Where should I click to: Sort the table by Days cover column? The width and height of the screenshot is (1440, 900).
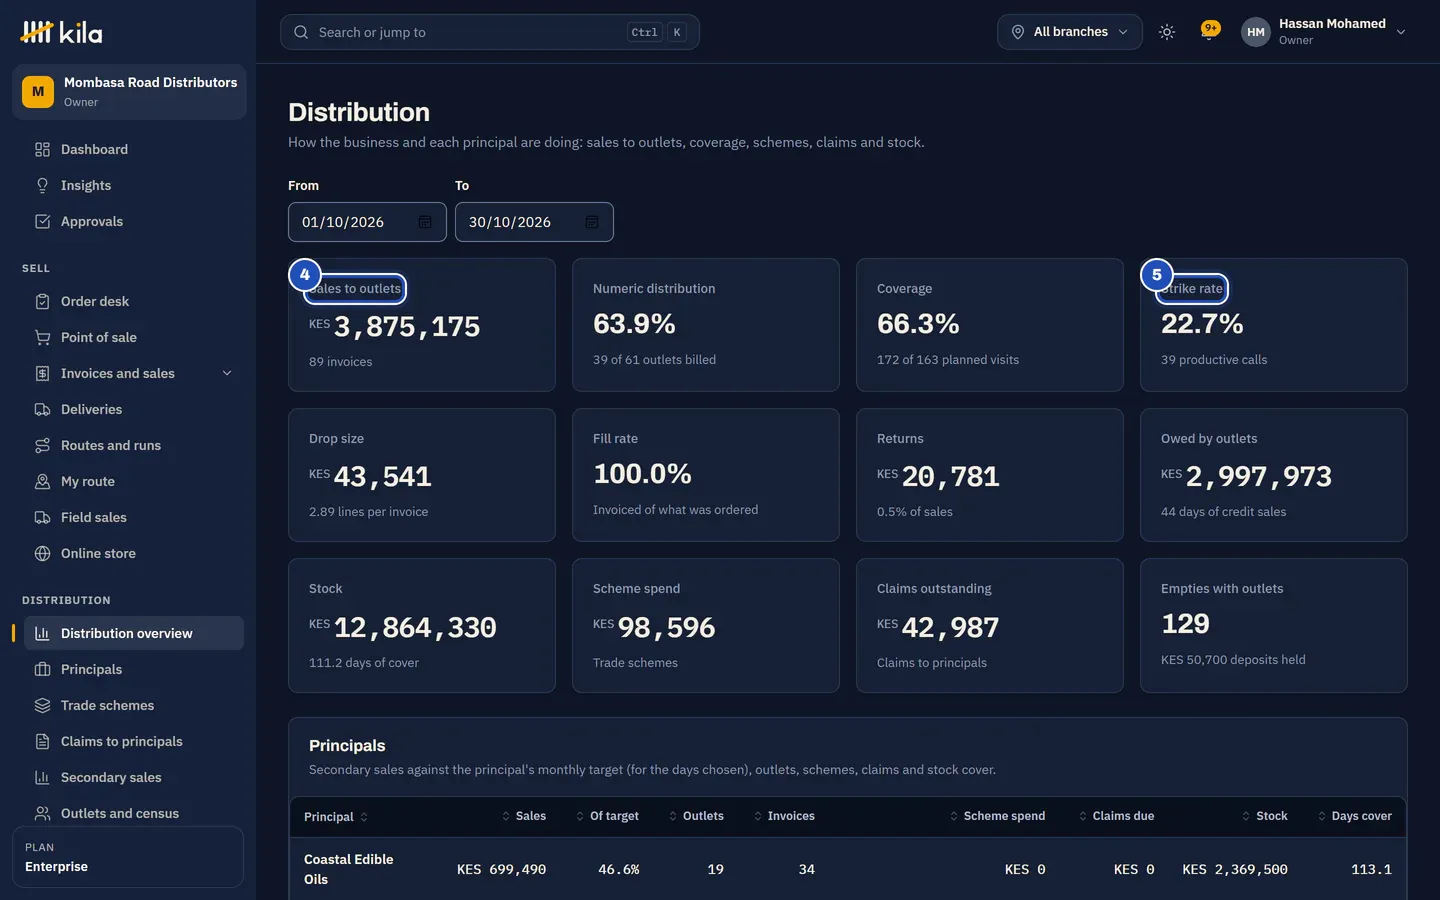pyautogui.click(x=1354, y=817)
